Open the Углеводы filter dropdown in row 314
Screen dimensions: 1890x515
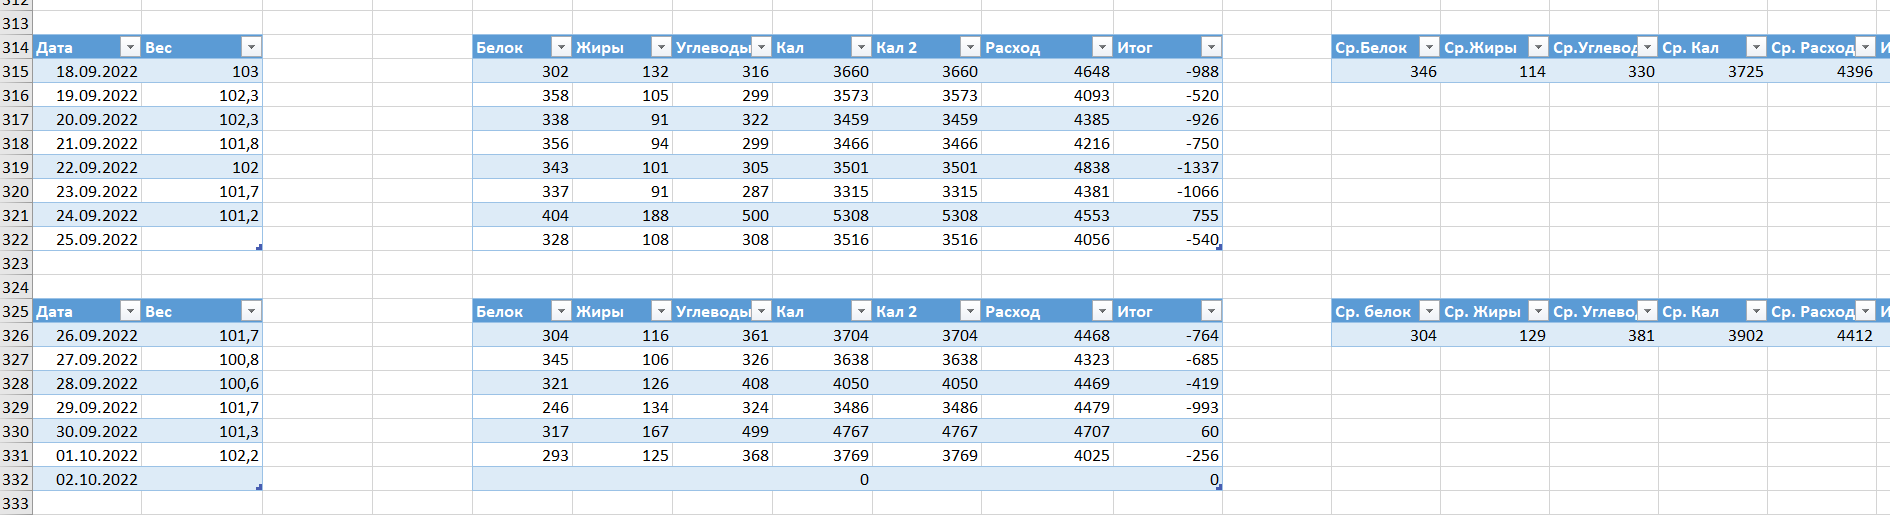tap(761, 47)
